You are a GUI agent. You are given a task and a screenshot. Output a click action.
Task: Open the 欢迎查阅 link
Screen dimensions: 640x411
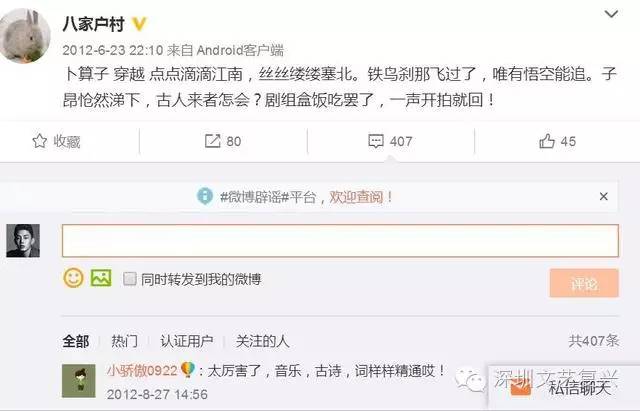(356, 197)
